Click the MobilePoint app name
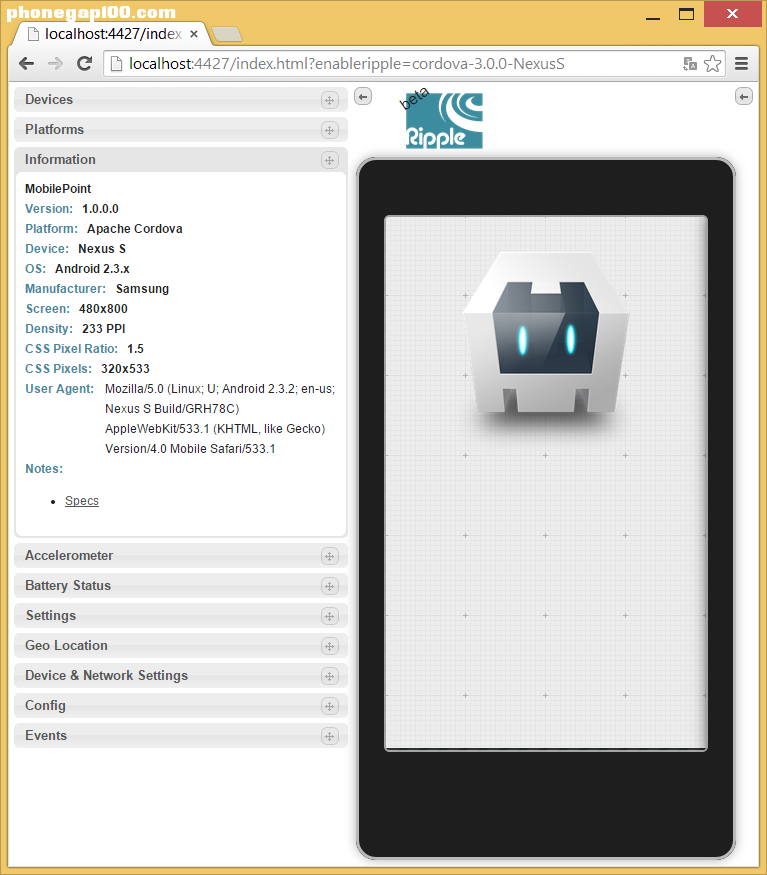767x875 pixels. coord(58,189)
